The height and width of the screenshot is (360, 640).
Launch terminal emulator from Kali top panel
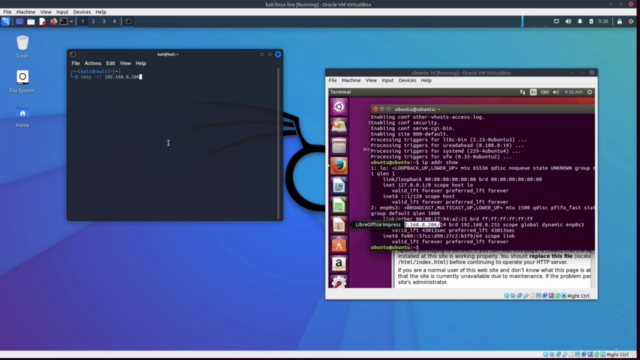[64, 21]
